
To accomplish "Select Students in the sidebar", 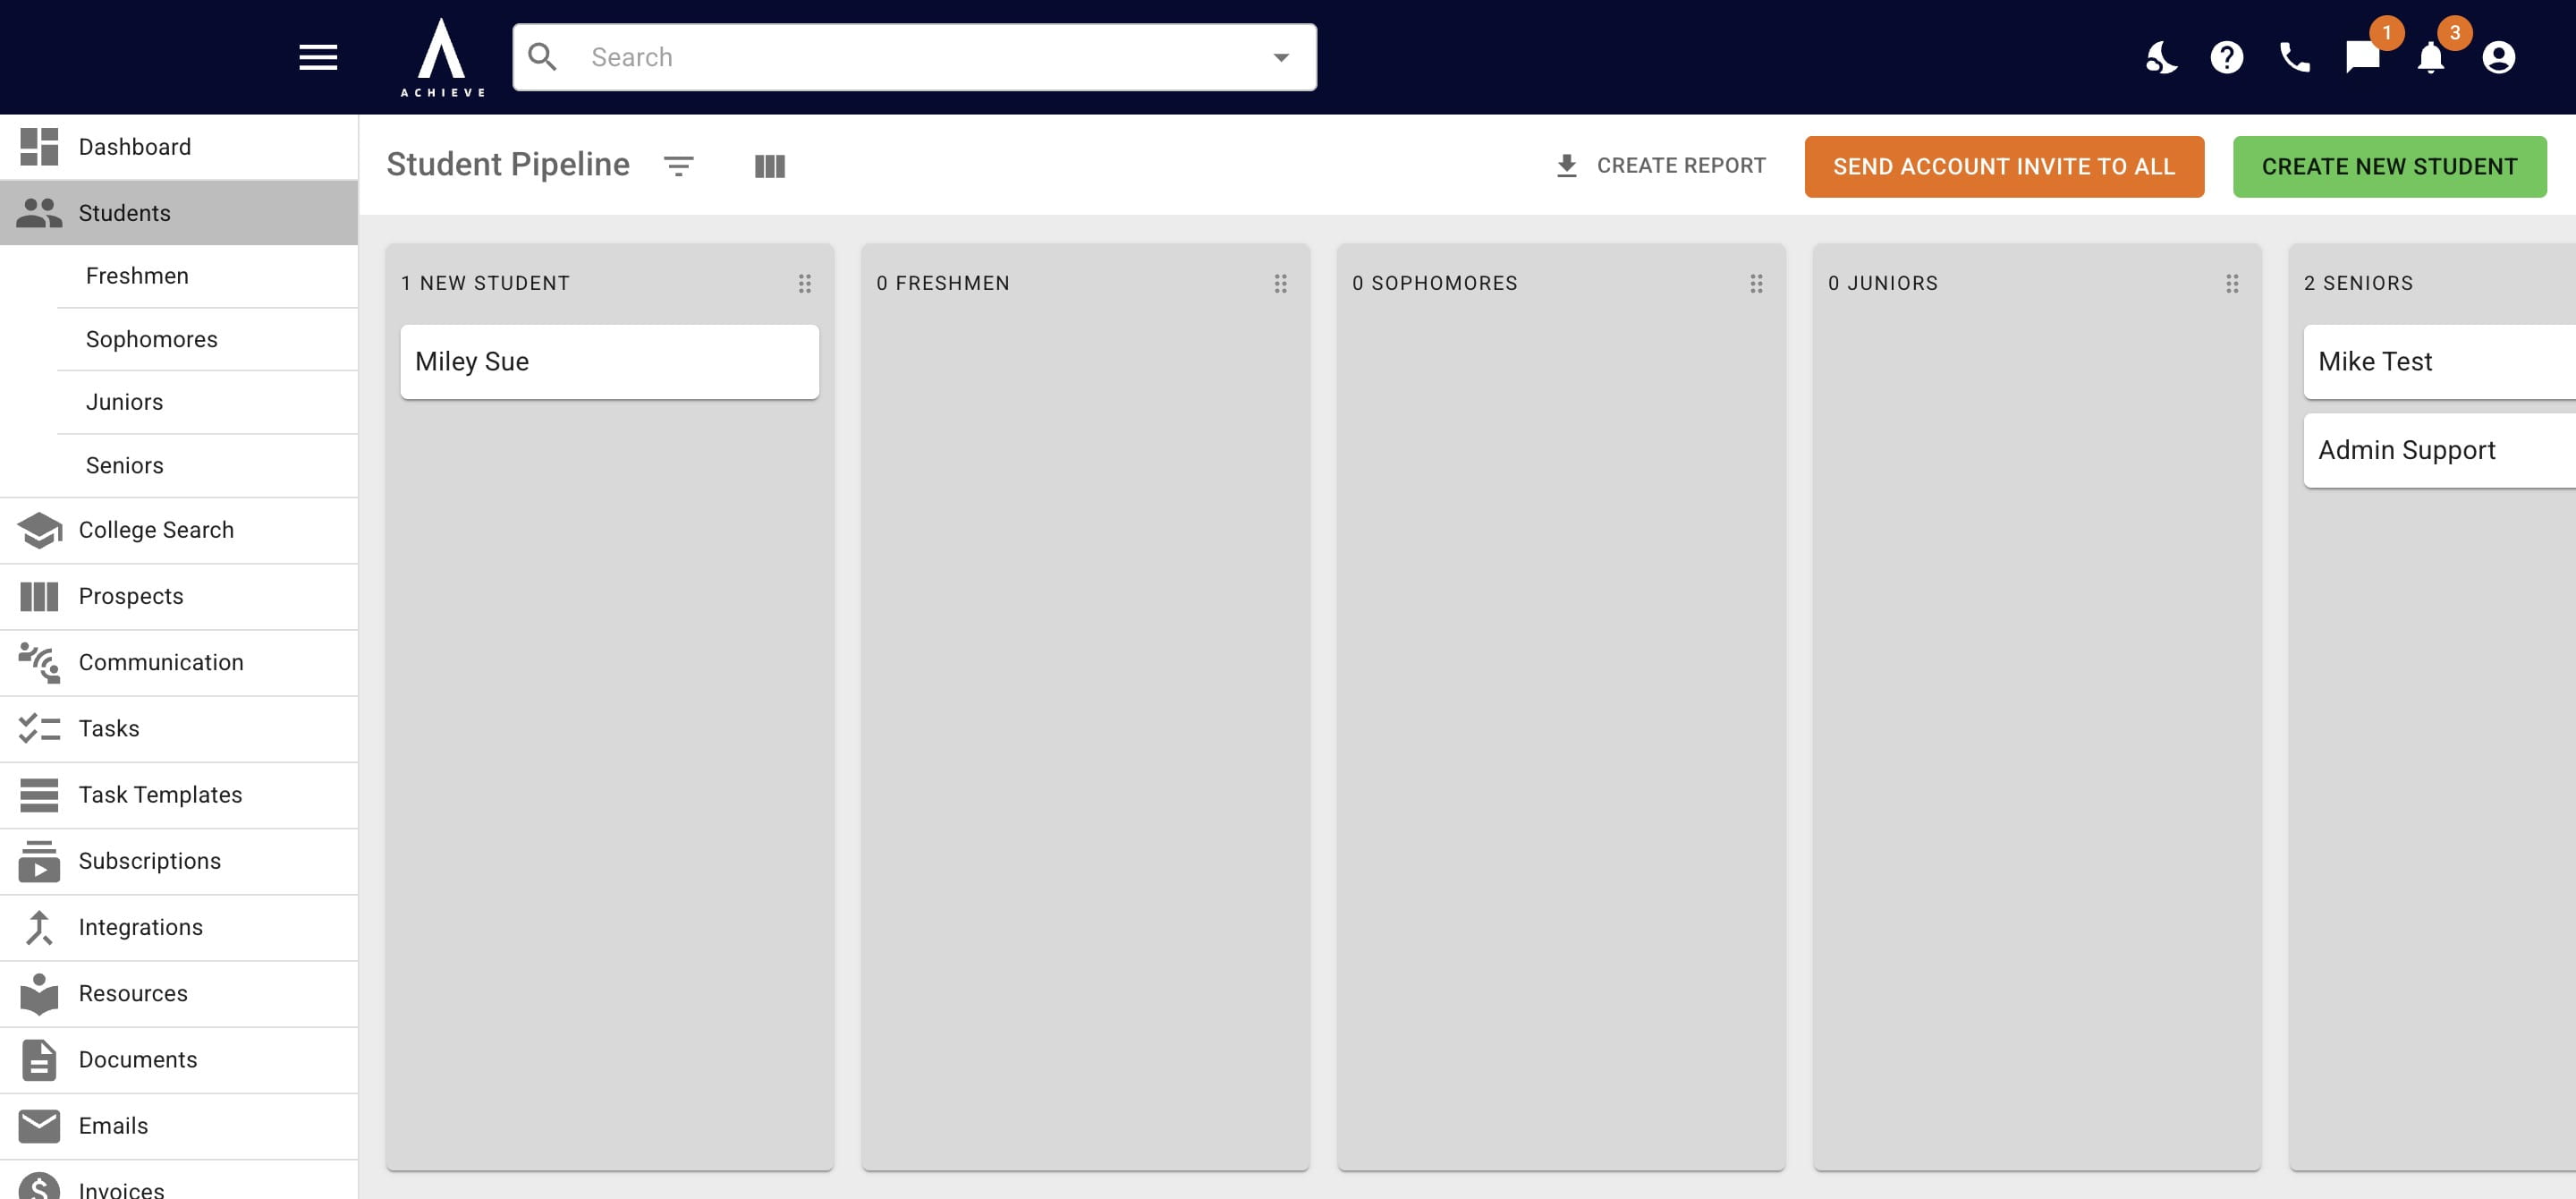I will tap(179, 213).
